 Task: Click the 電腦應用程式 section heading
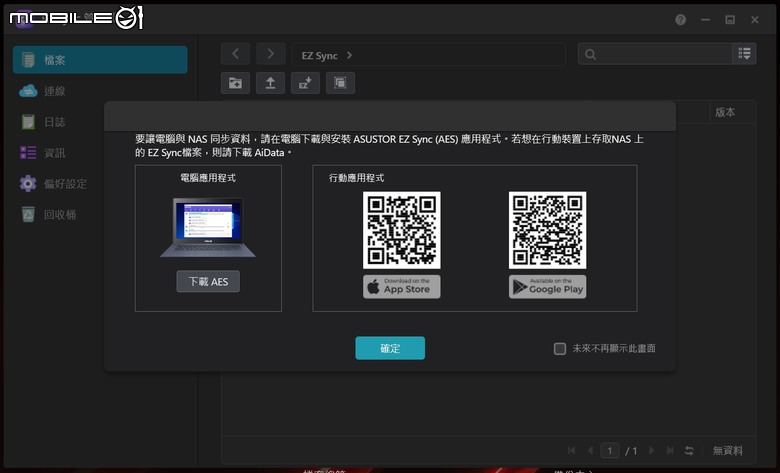(208, 178)
